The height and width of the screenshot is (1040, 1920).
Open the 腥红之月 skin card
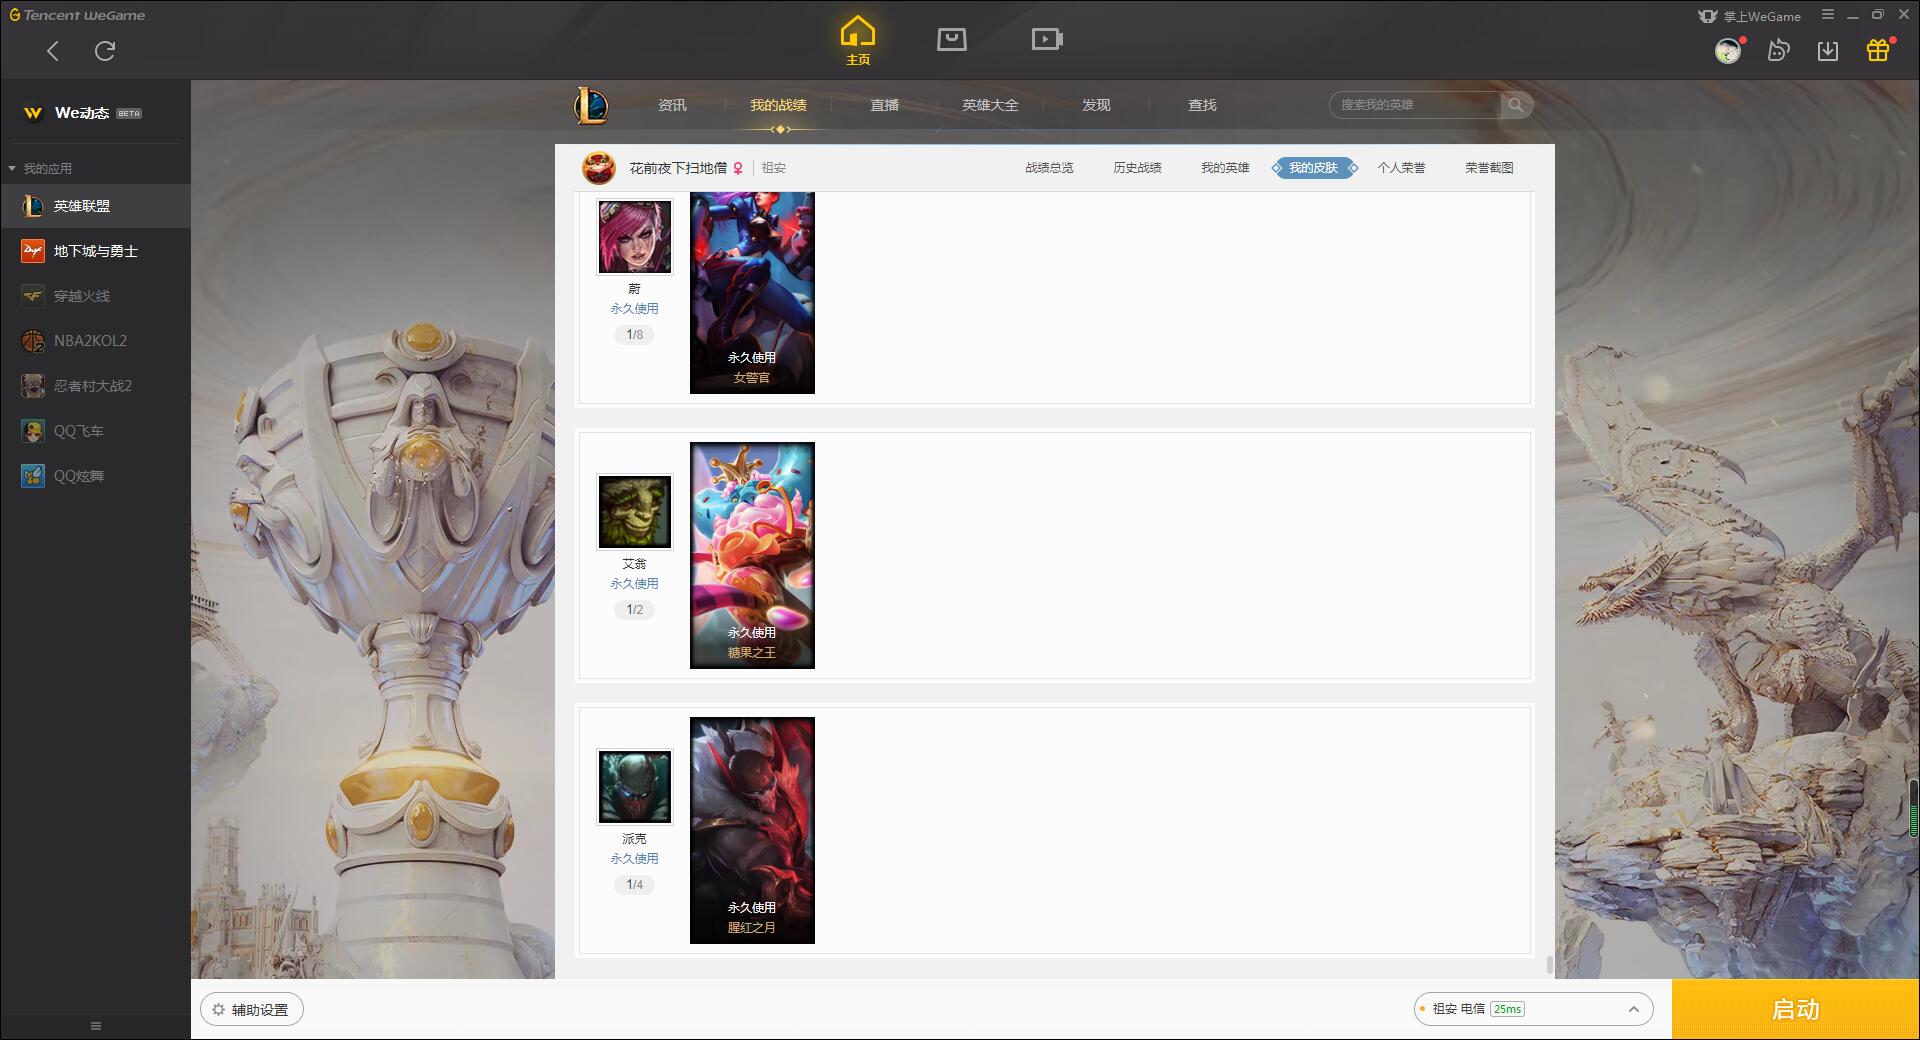(x=752, y=830)
